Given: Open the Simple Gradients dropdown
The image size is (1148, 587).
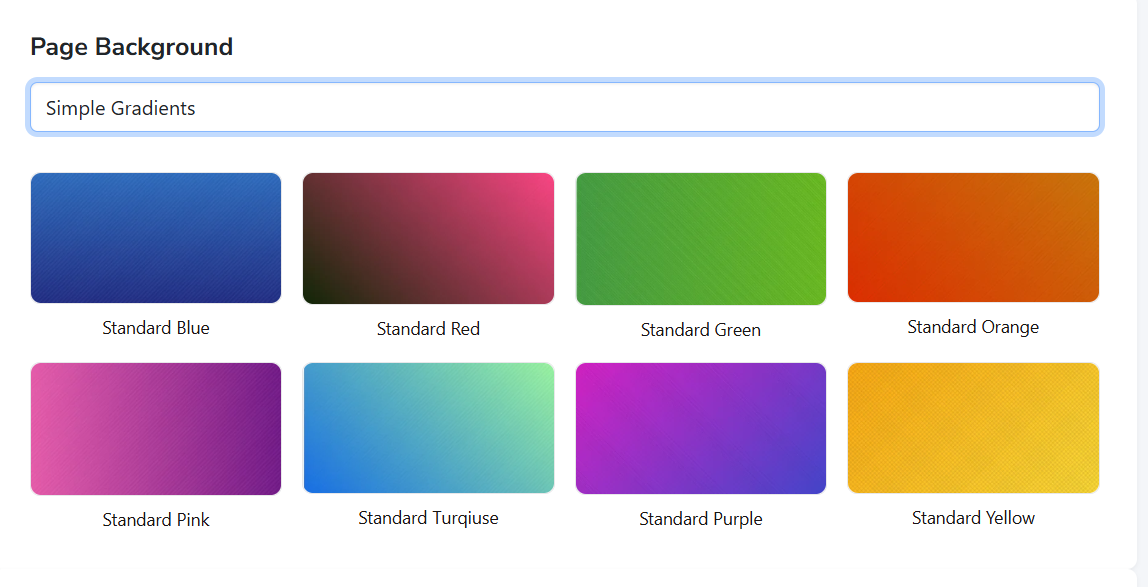Looking at the screenshot, I should (x=565, y=107).
